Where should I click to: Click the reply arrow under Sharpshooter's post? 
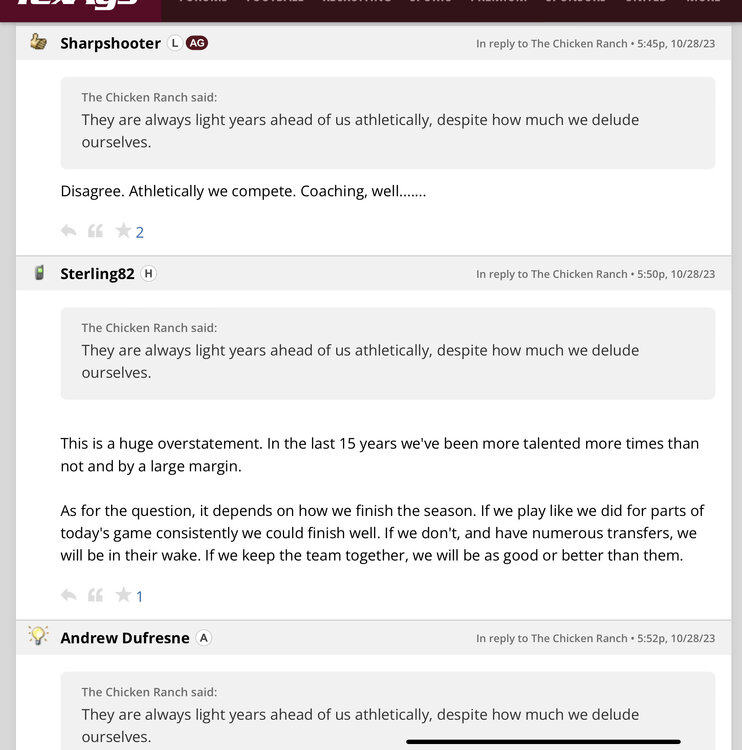pos(69,231)
